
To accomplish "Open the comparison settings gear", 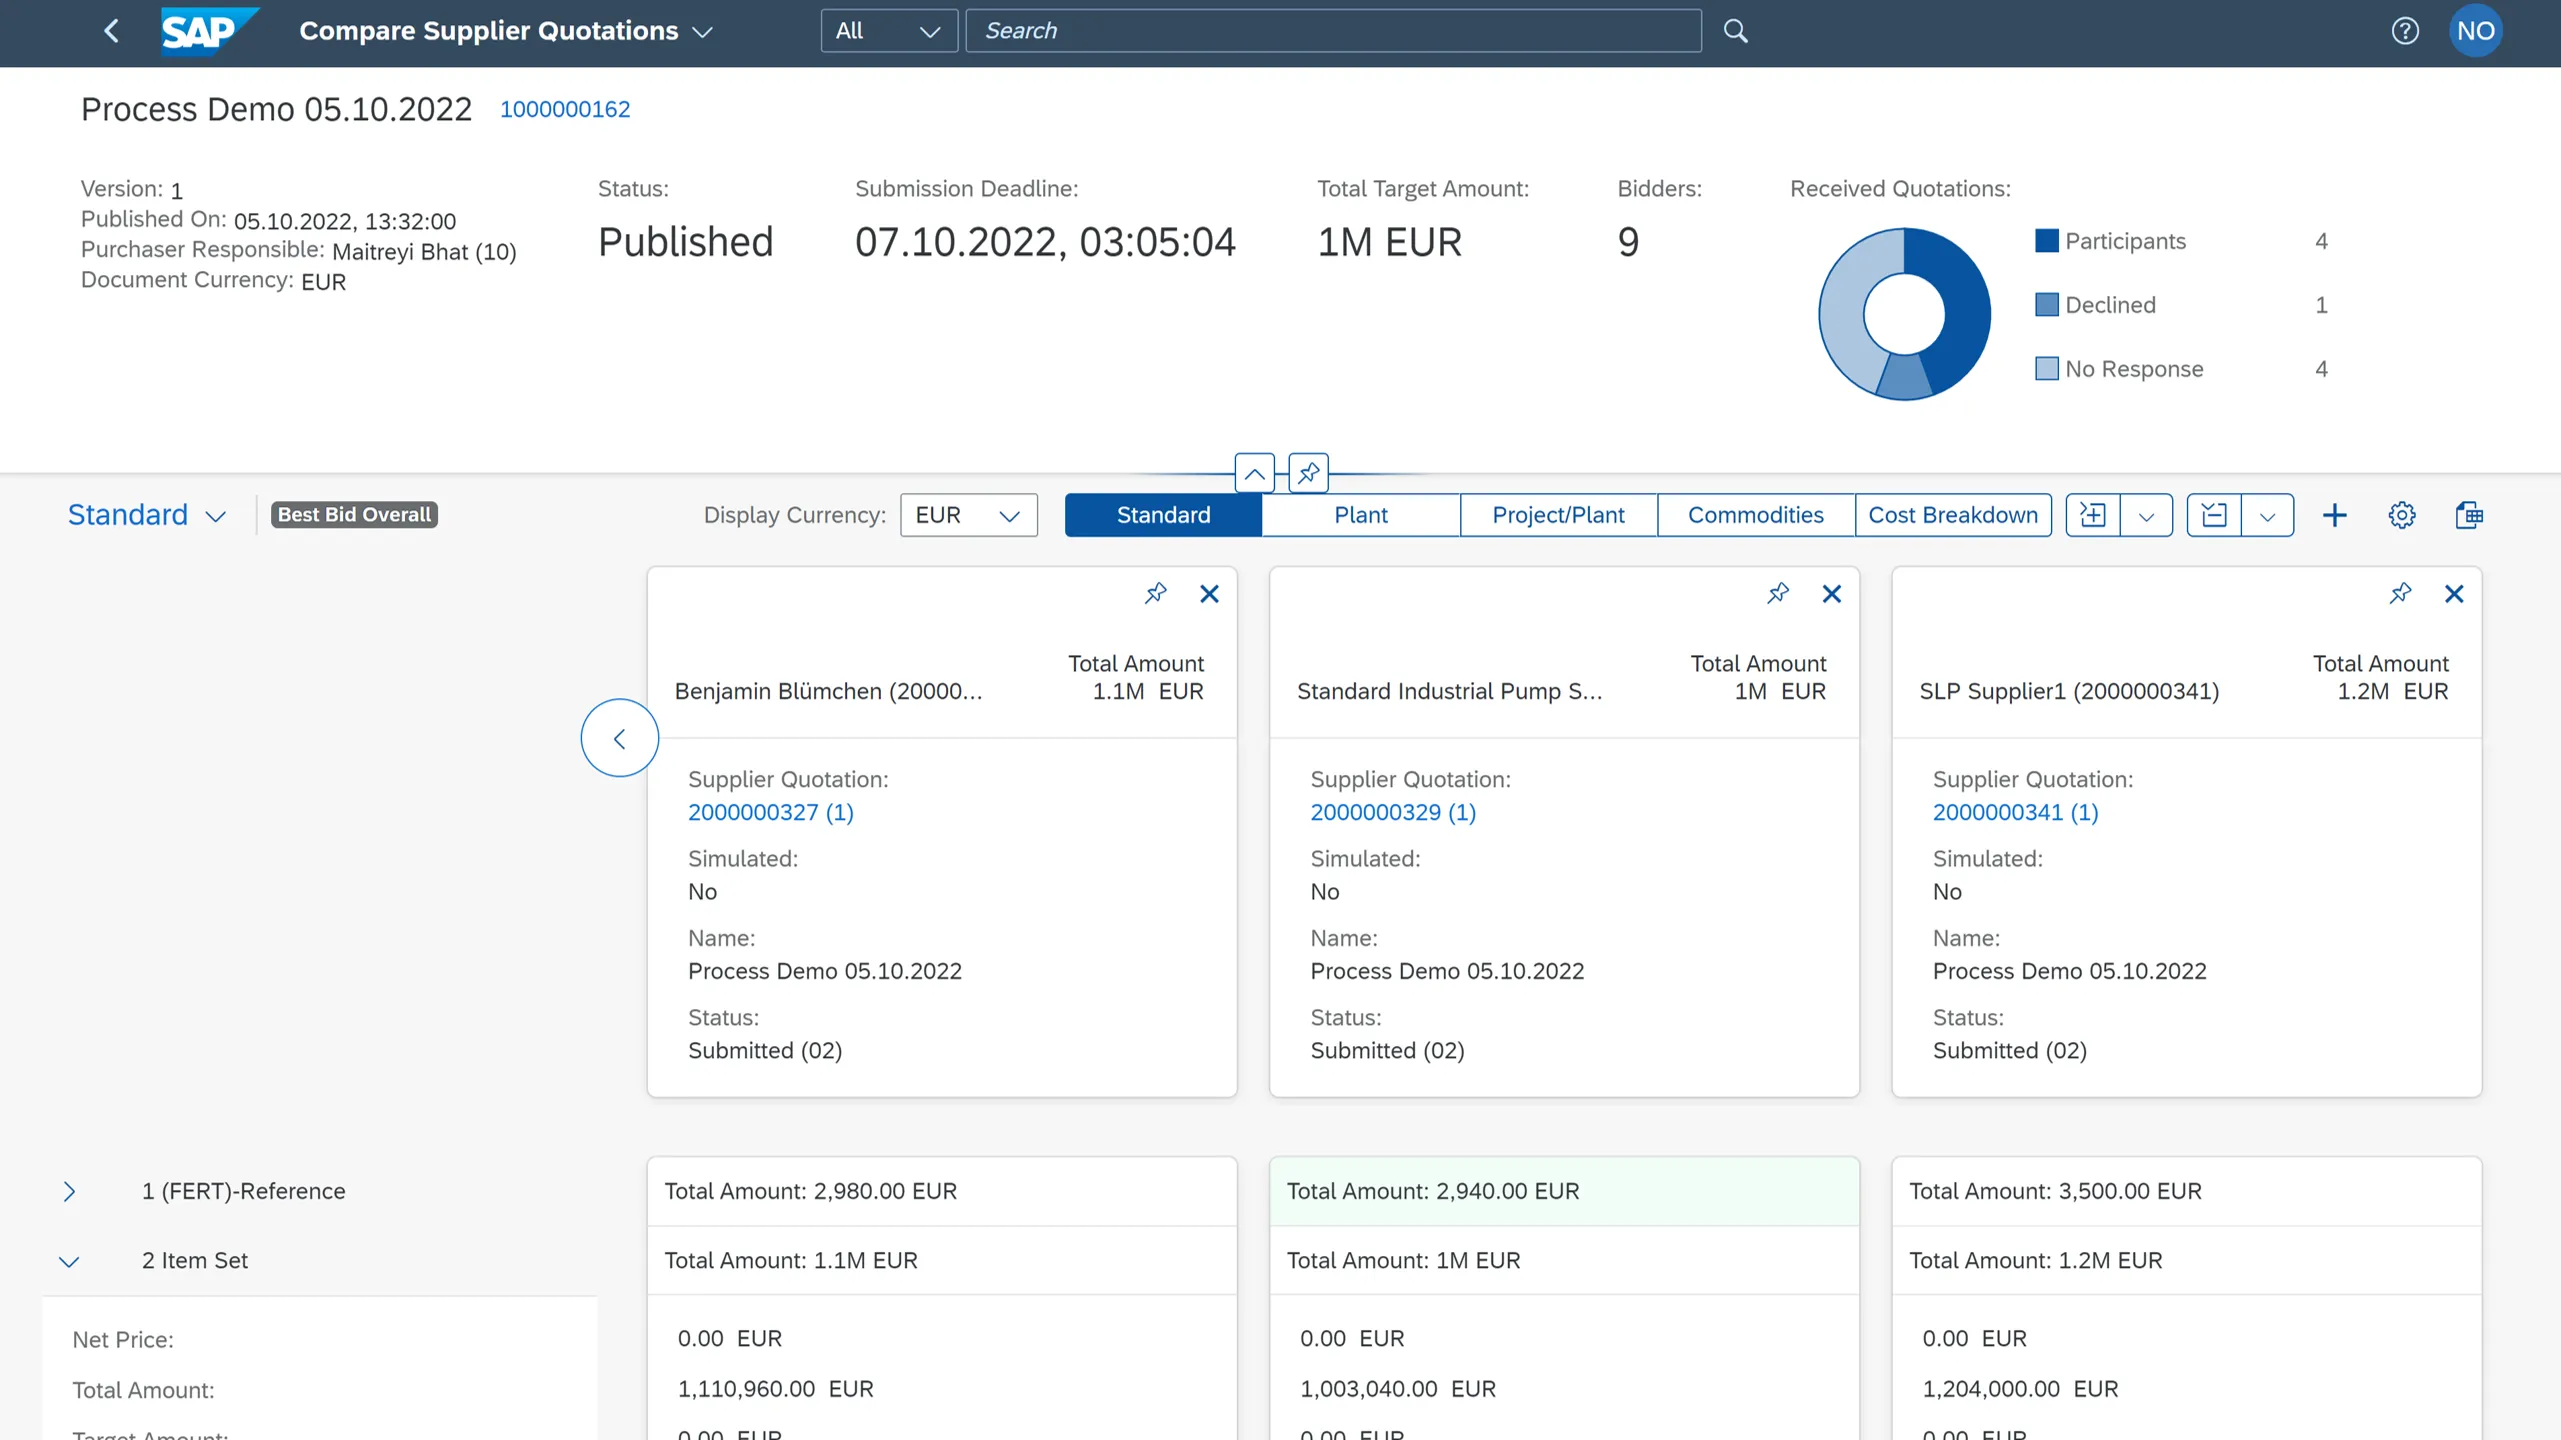I will coord(2402,514).
